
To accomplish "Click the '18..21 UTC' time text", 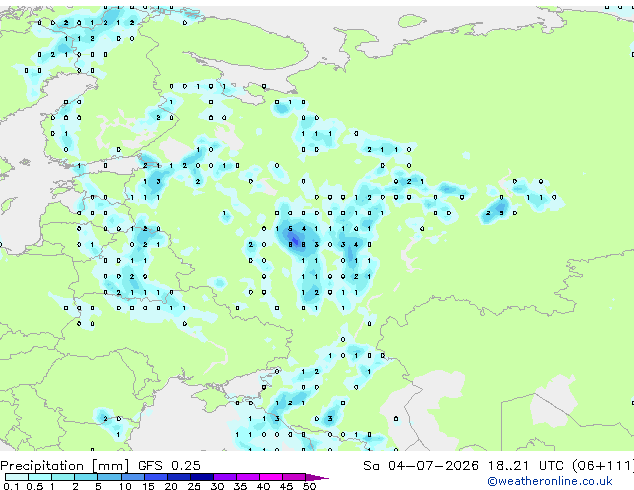I will (x=525, y=466).
